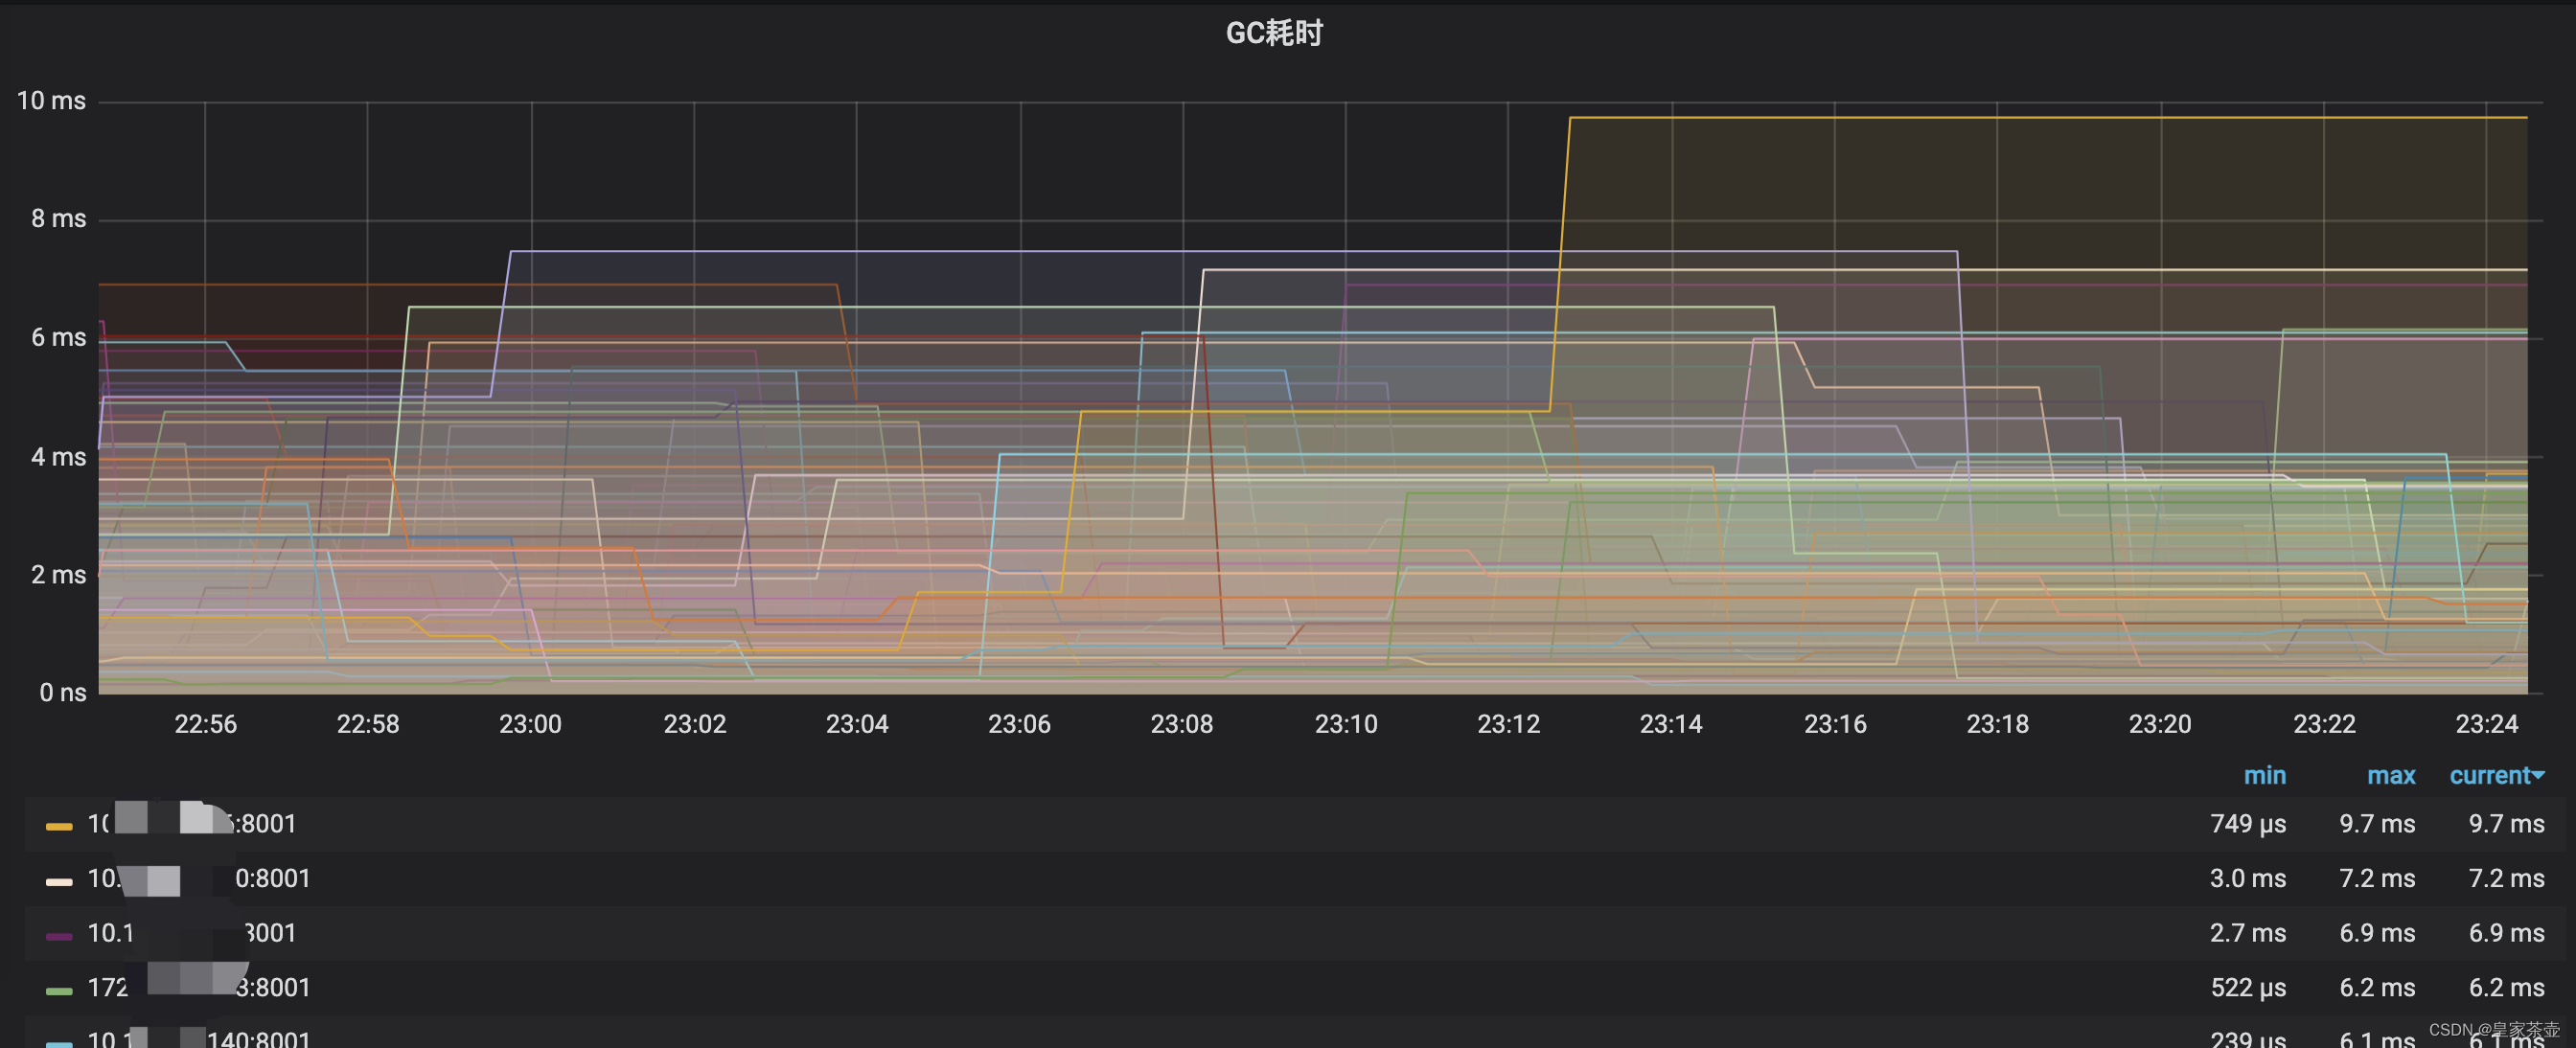
Task: Sort legend by the max column
Action: coord(2390,775)
